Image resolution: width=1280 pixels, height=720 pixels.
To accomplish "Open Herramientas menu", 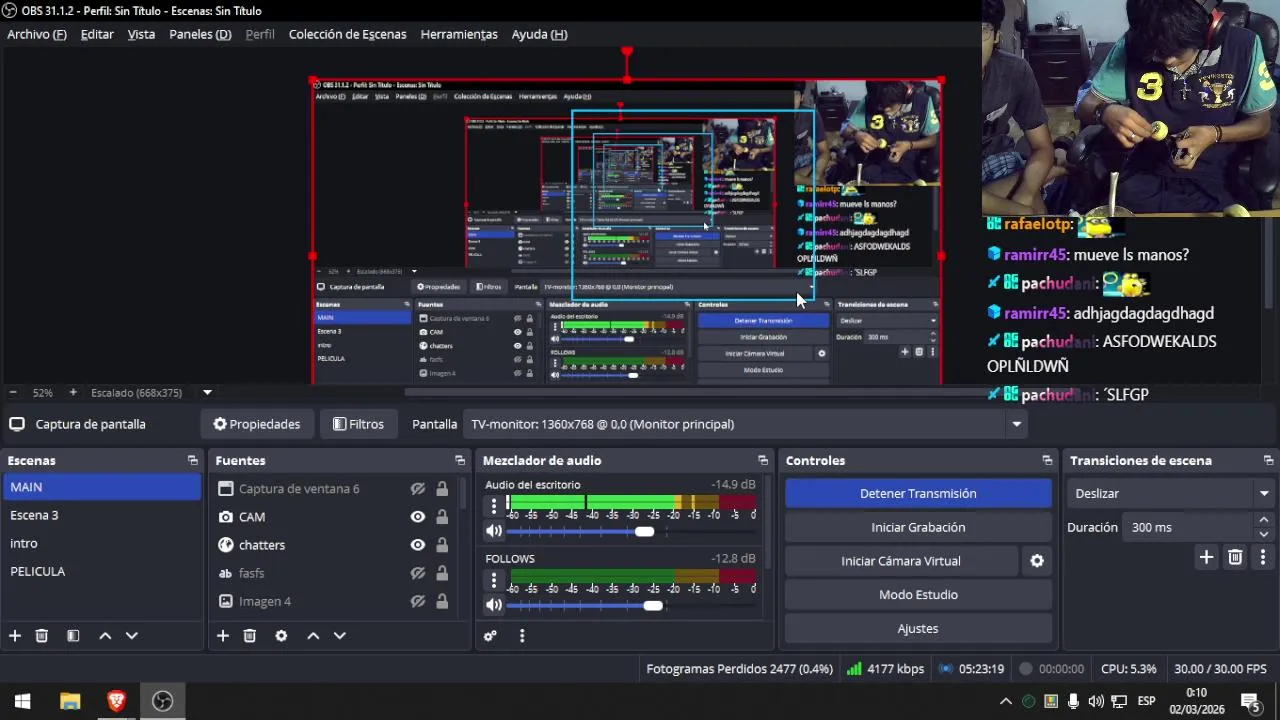I will click(x=459, y=34).
